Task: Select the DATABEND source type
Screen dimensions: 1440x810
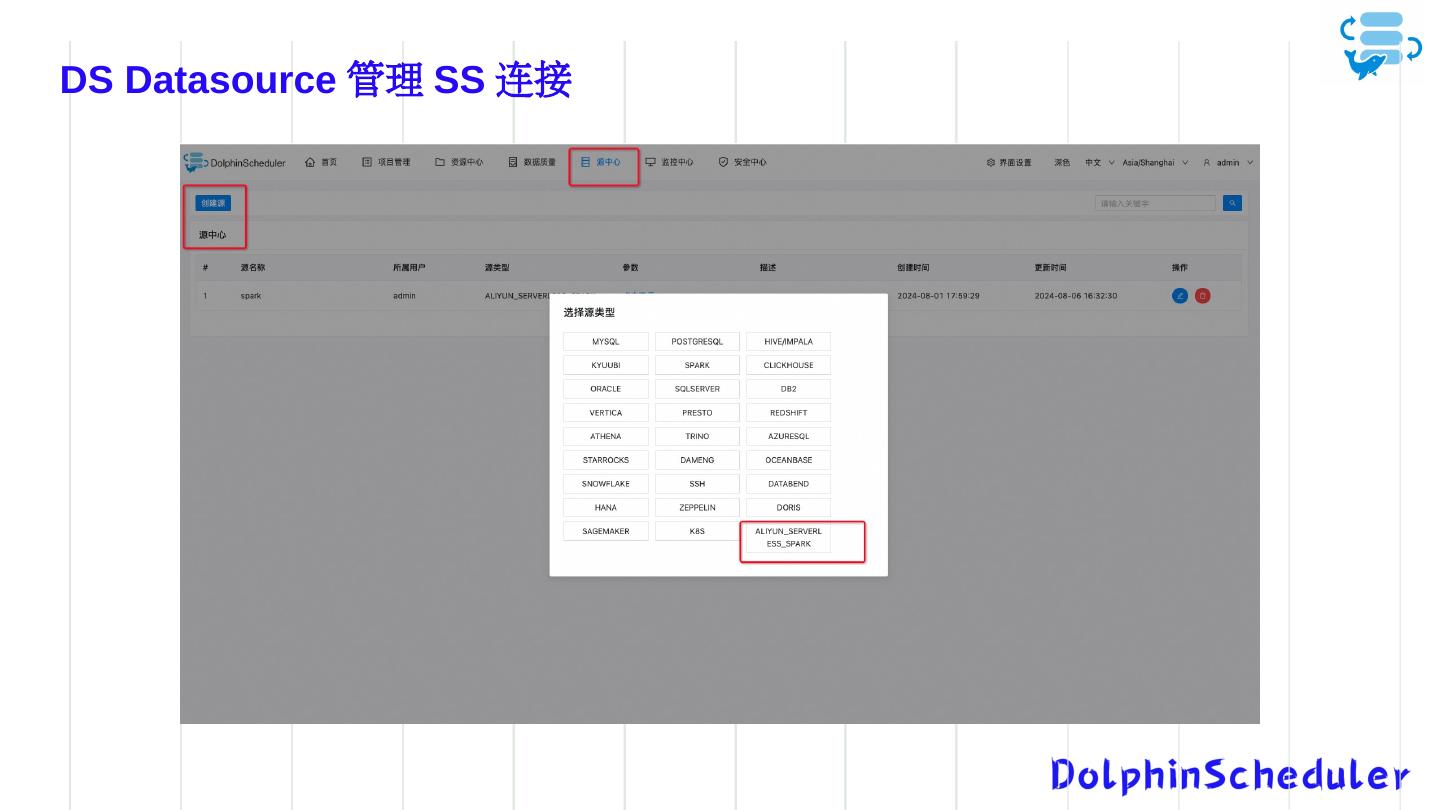Action: tap(788, 484)
